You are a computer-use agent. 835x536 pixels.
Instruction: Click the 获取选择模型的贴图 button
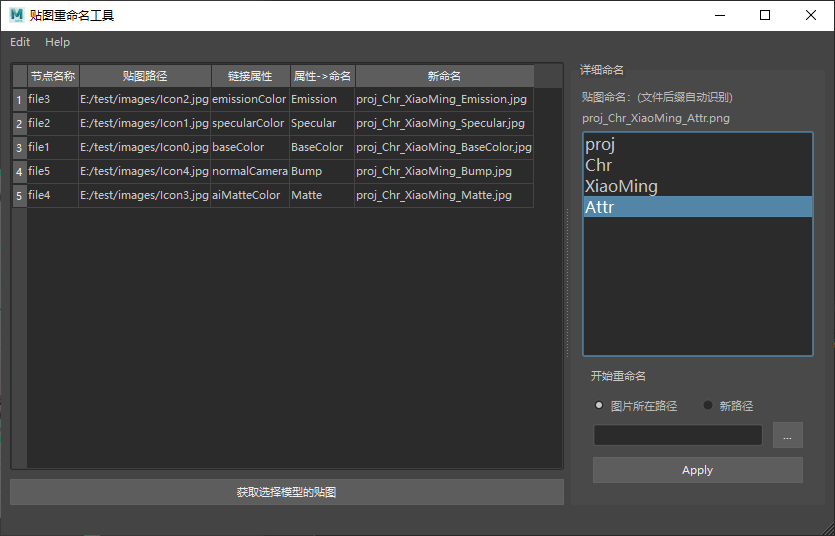(x=286, y=492)
